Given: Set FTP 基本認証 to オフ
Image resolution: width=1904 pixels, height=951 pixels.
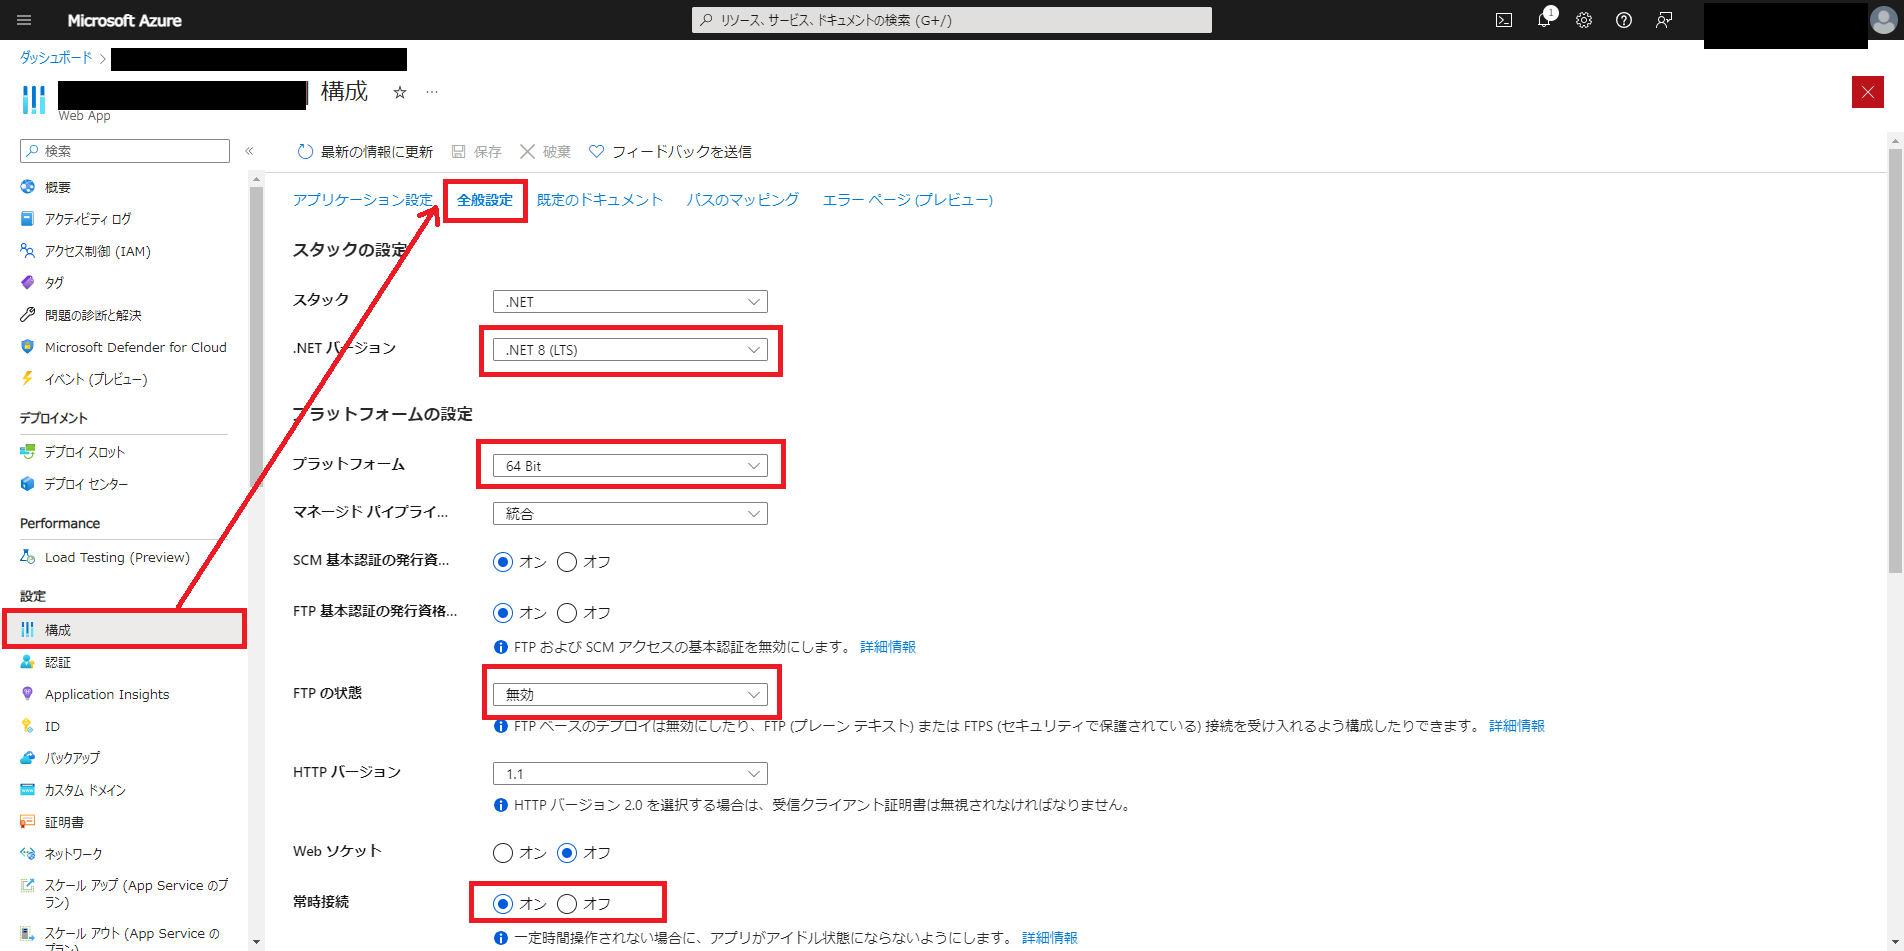Looking at the screenshot, I should click(x=567, y=613).
